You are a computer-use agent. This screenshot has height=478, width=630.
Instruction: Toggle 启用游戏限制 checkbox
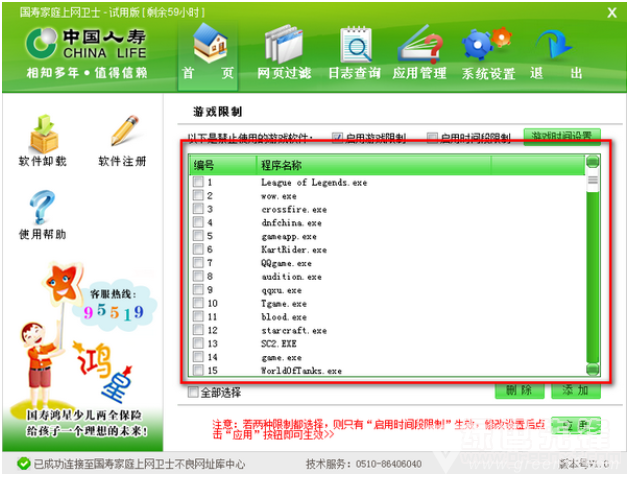point(338,138)
